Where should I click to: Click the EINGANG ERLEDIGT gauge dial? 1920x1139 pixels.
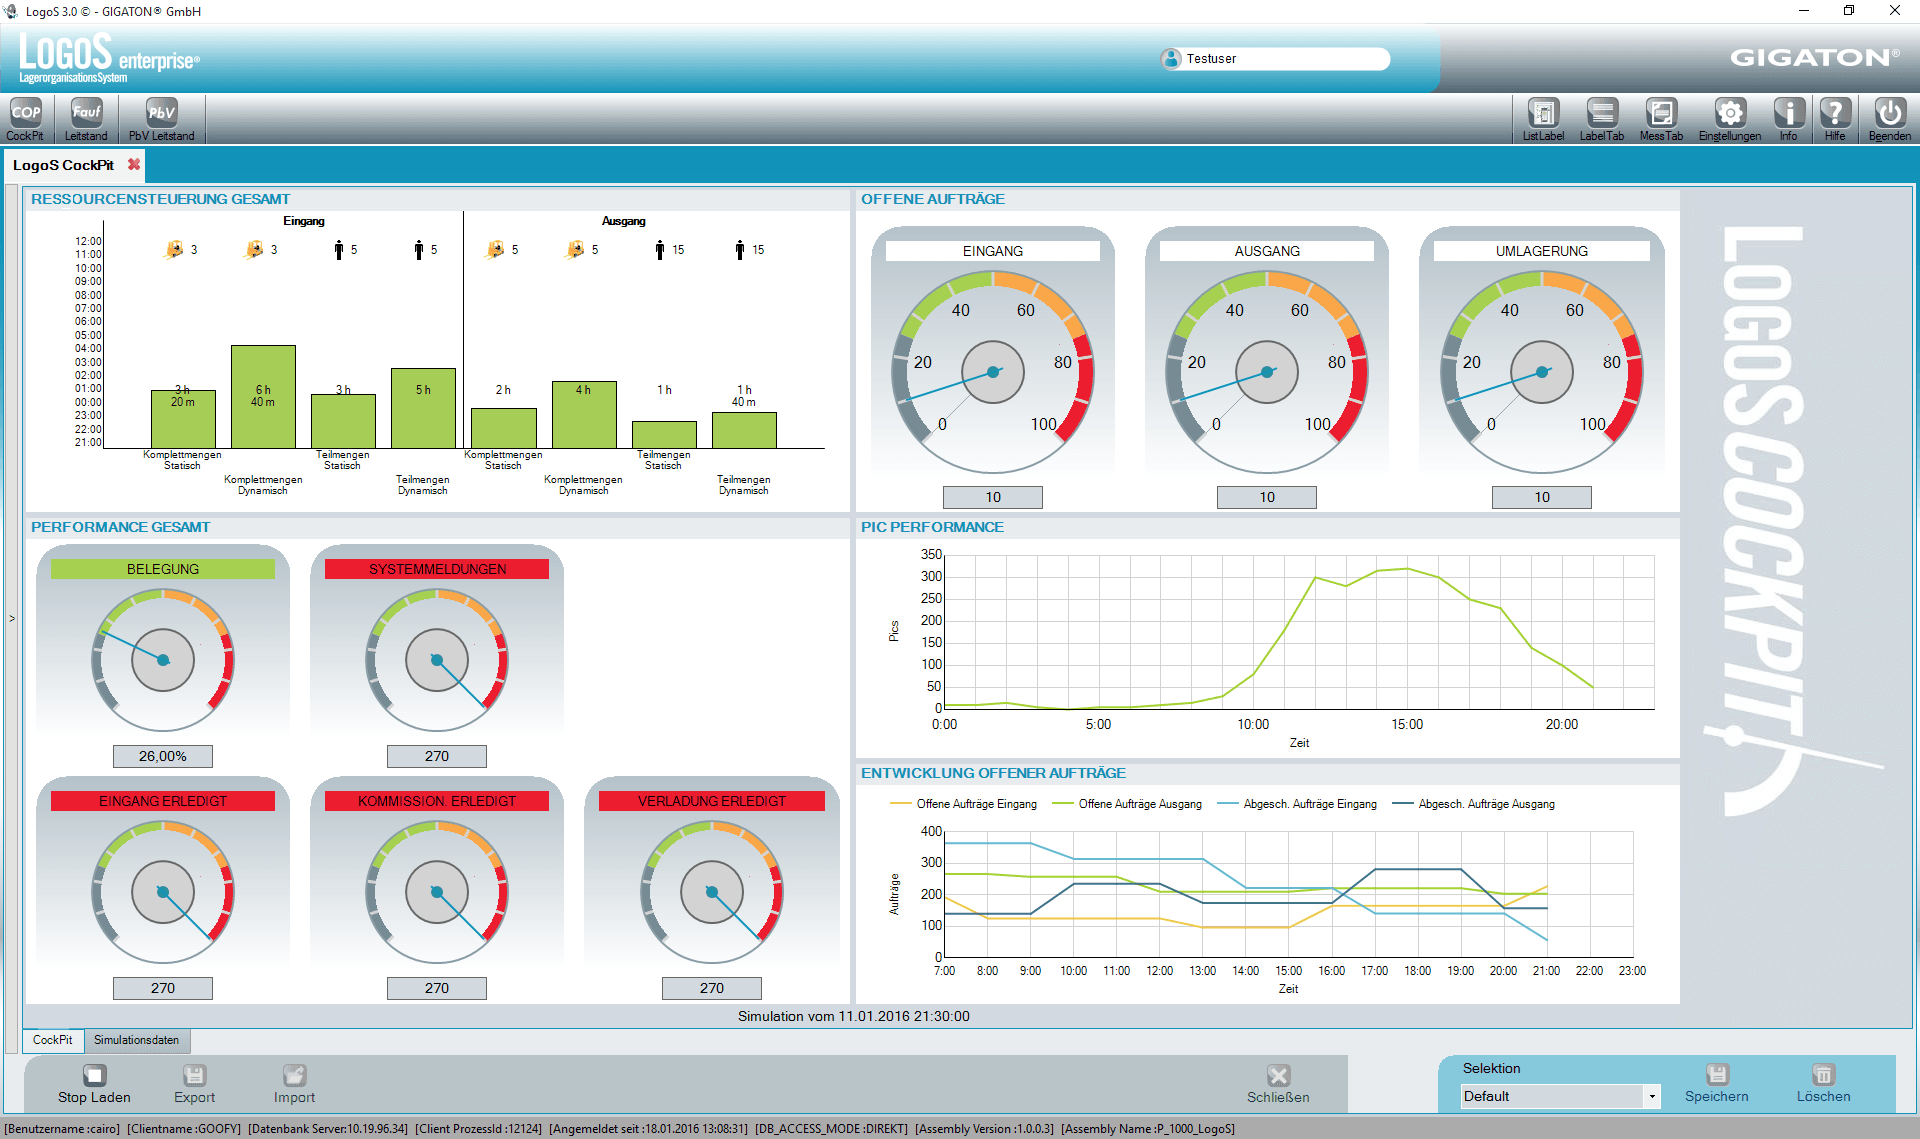[x=163, y=892]
